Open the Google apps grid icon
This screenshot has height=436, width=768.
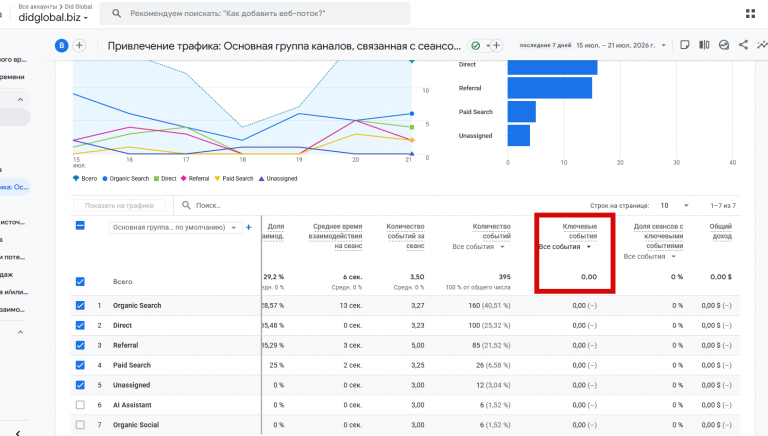coord(750,14)
